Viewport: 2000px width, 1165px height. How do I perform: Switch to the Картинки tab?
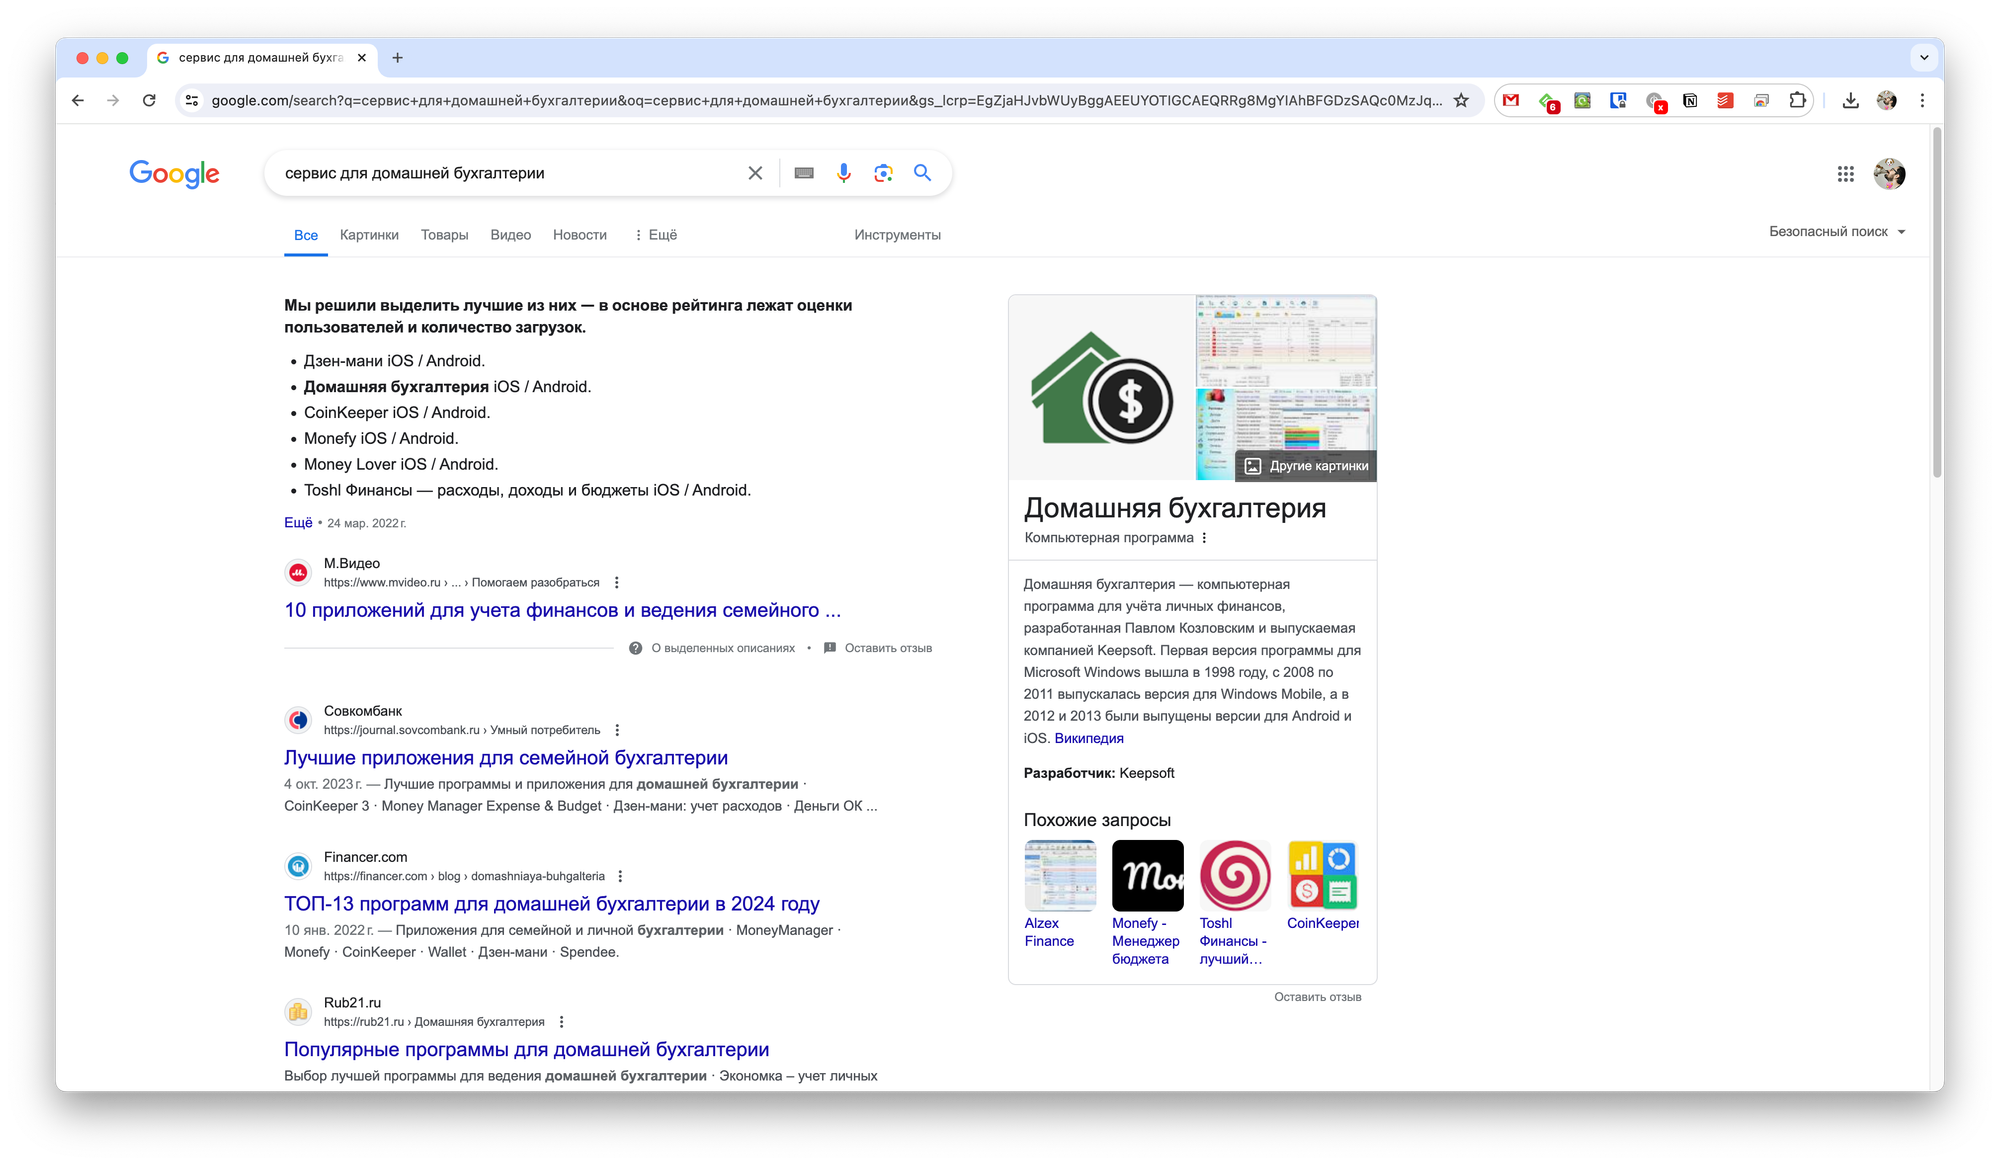click(x=369, y=235)
